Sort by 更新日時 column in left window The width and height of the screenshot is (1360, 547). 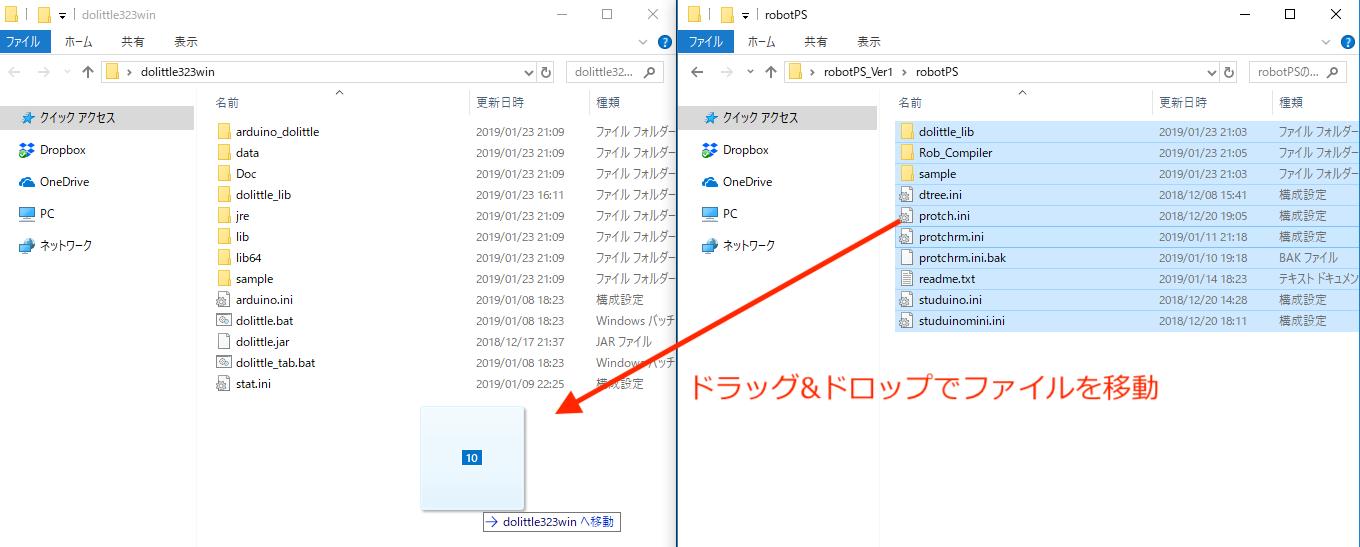pyautogui.click(x=500, y=102)
